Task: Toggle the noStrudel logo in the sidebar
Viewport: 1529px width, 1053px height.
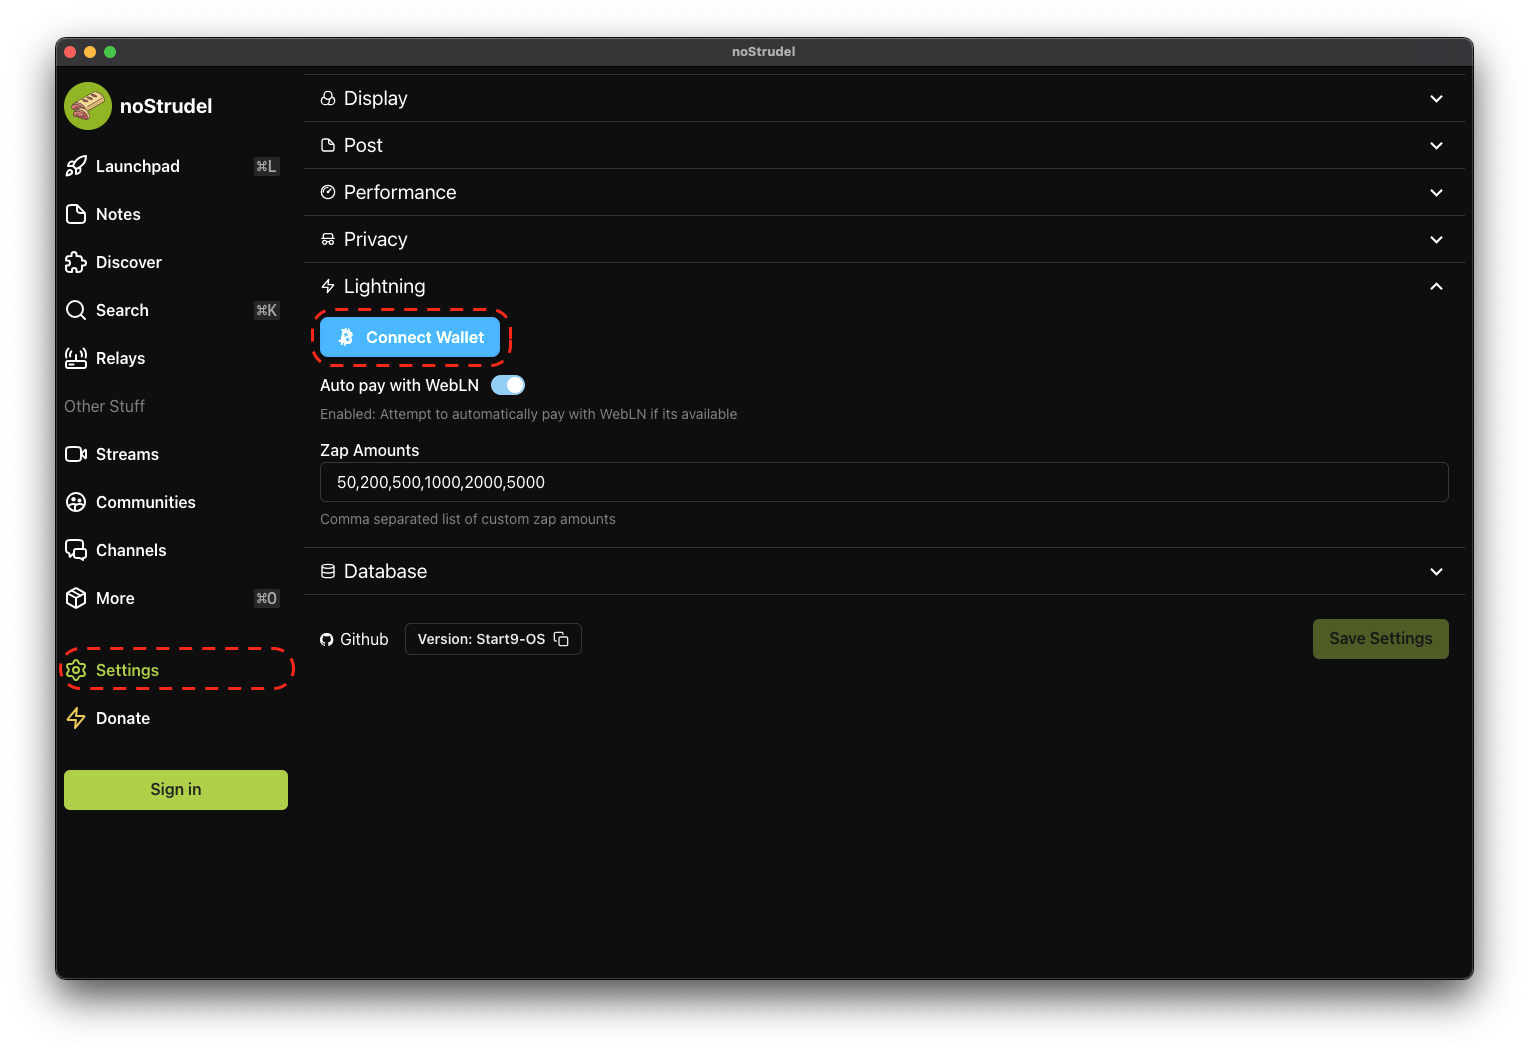Action: [x=87, y=105]
